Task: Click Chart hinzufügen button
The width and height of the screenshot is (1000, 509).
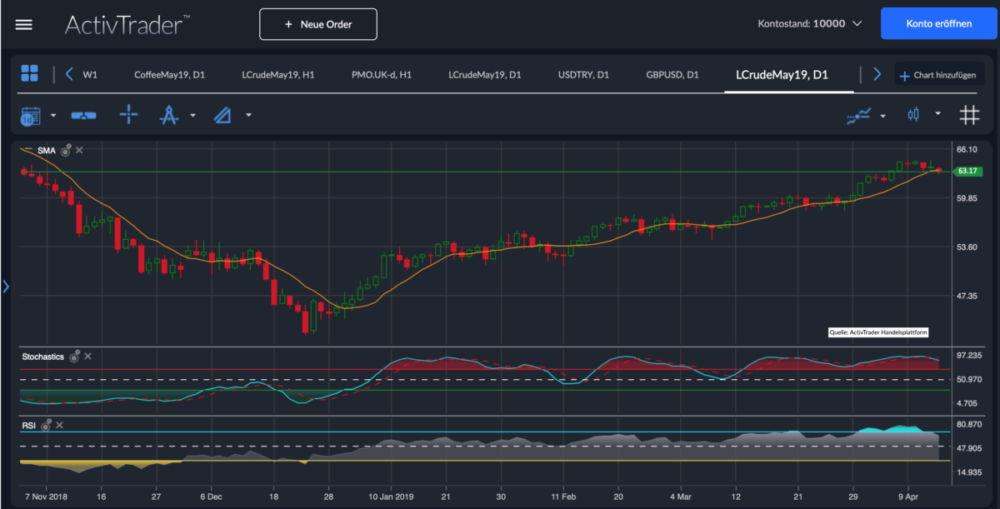Action: coord(938,75)
